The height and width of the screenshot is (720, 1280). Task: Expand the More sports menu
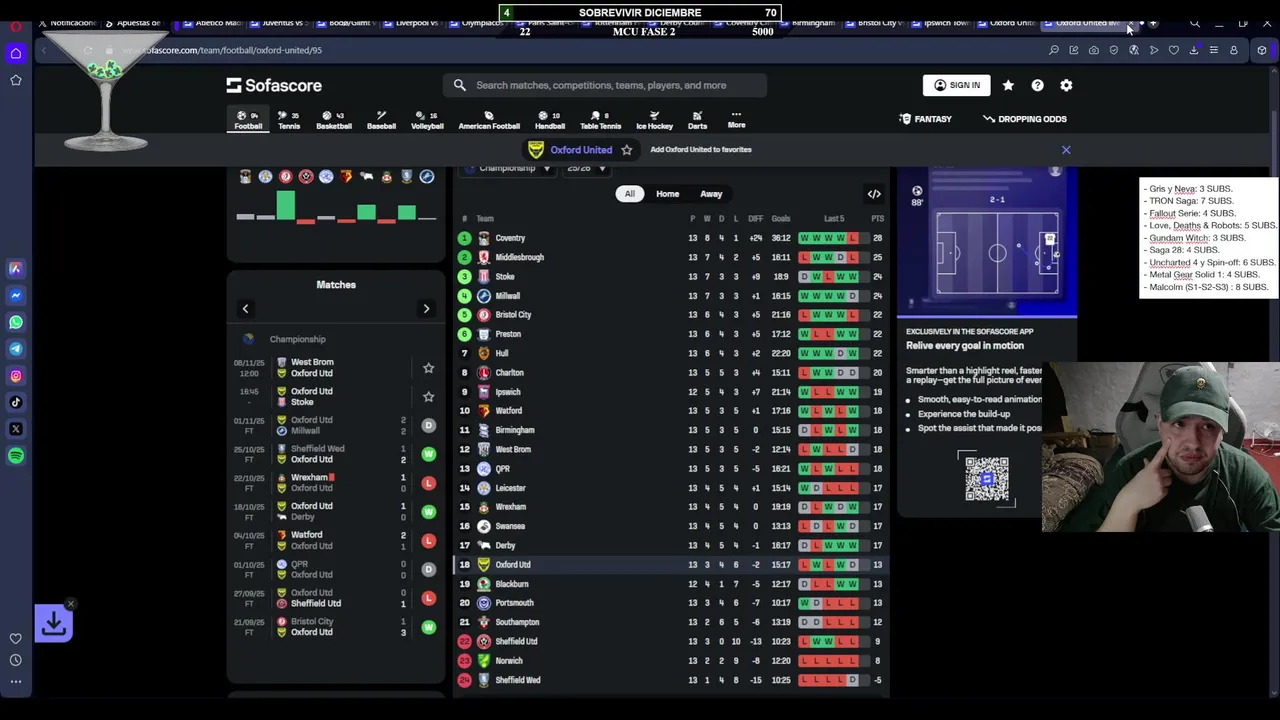tap(736, 120)
